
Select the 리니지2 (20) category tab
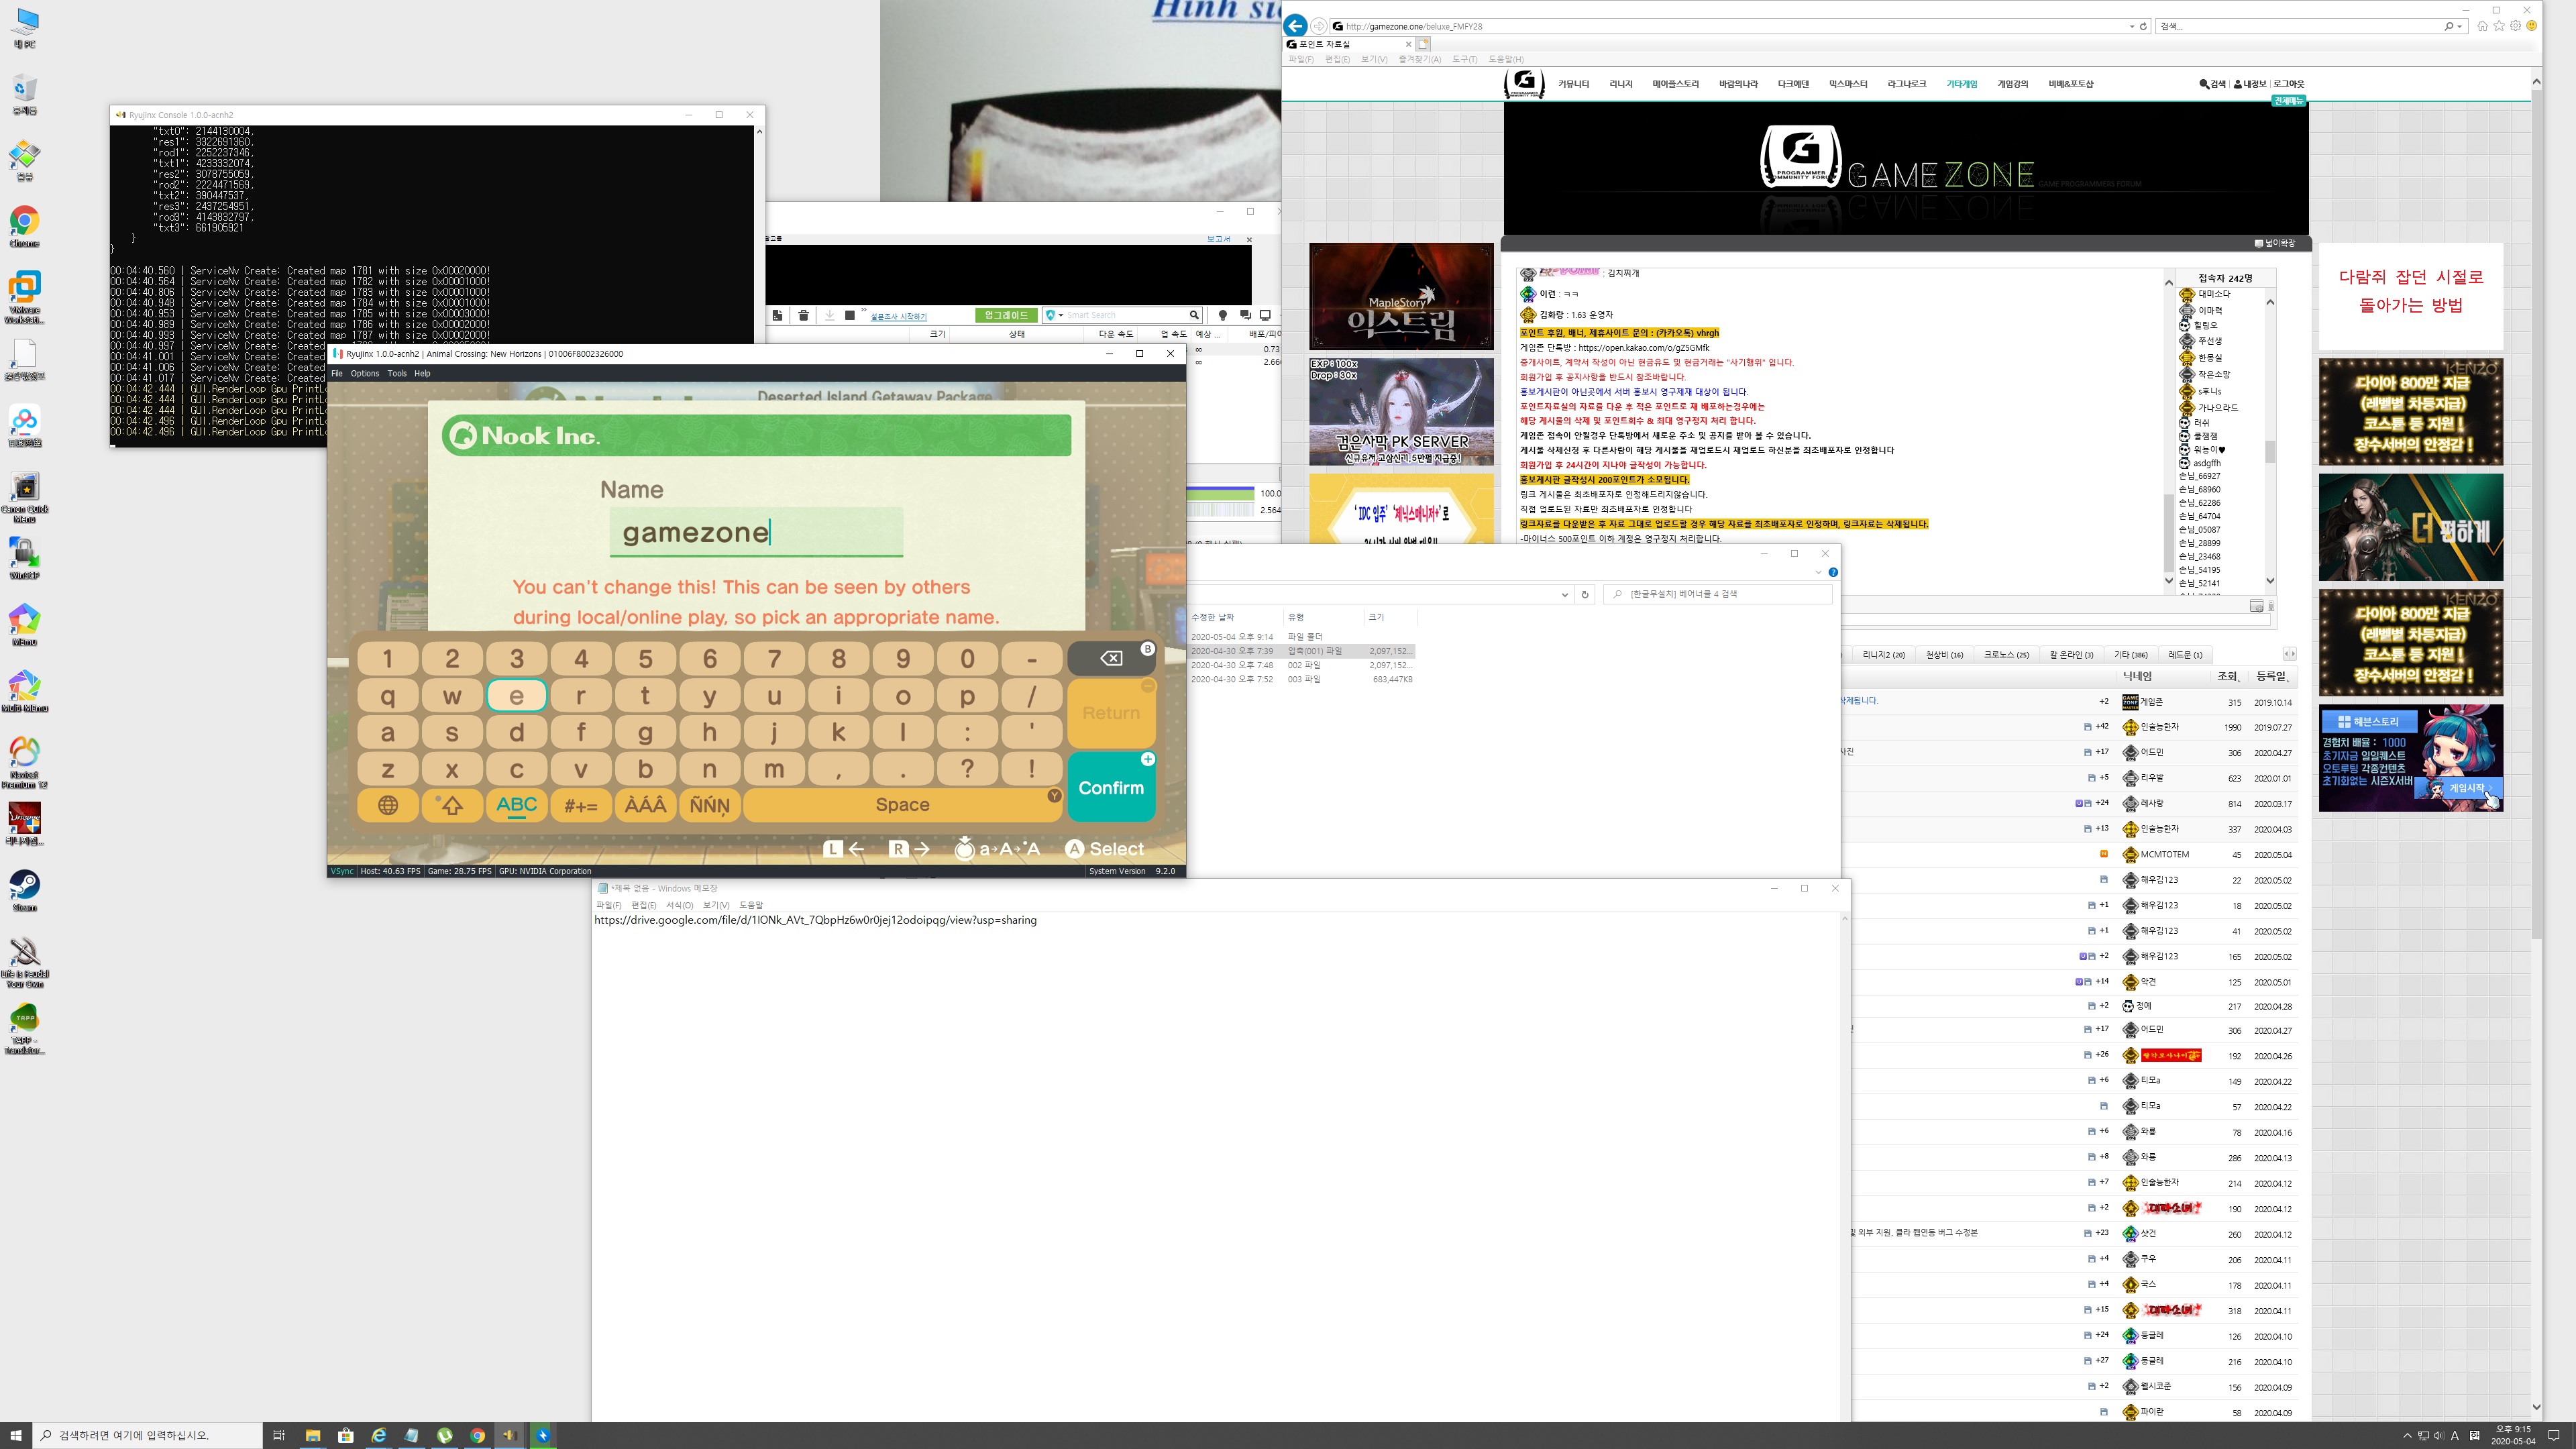[1883, 655]
